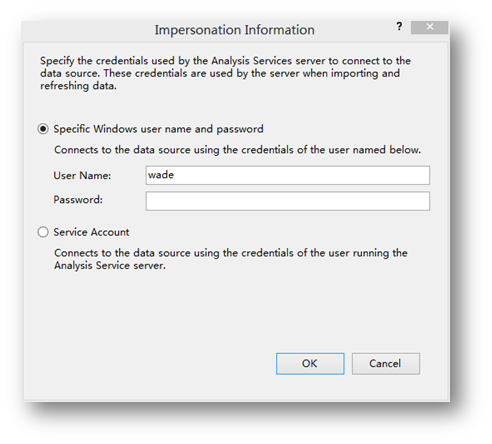
Task: Focus the User Name input field
Action: (288, 175)
